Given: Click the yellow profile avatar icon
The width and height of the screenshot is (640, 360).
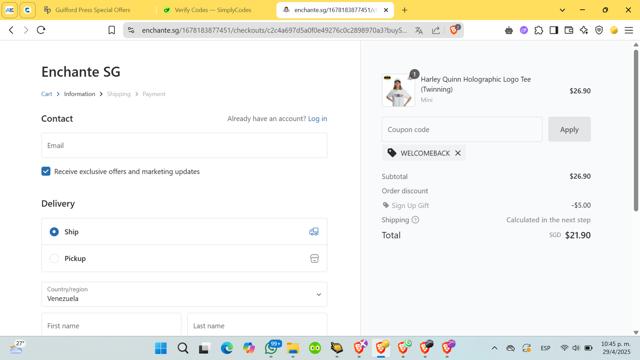Looking at the screenshot, I should point(614,30).
